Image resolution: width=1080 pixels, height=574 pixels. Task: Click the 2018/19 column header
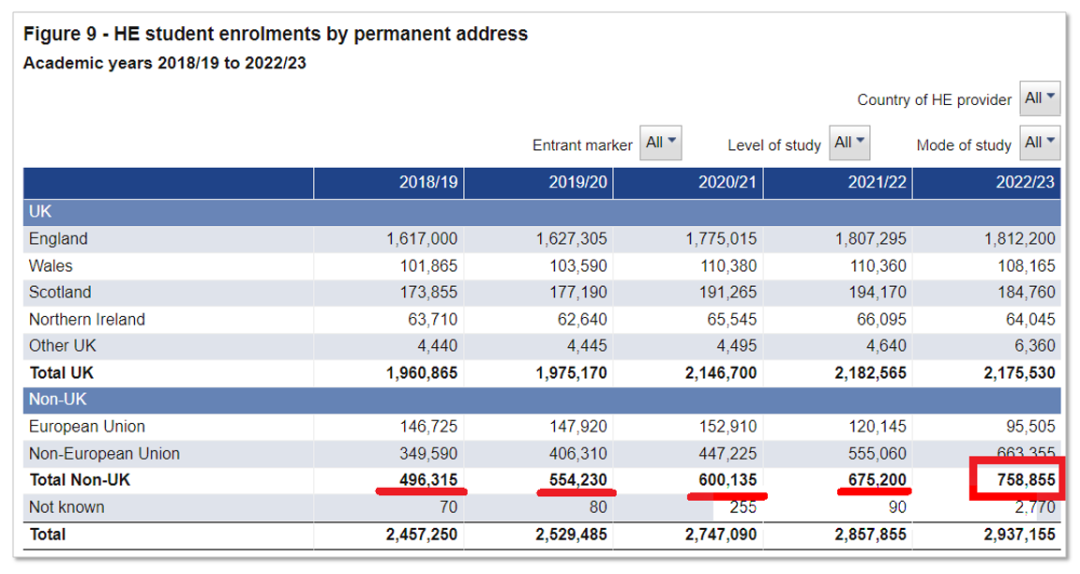coord(428,184)
